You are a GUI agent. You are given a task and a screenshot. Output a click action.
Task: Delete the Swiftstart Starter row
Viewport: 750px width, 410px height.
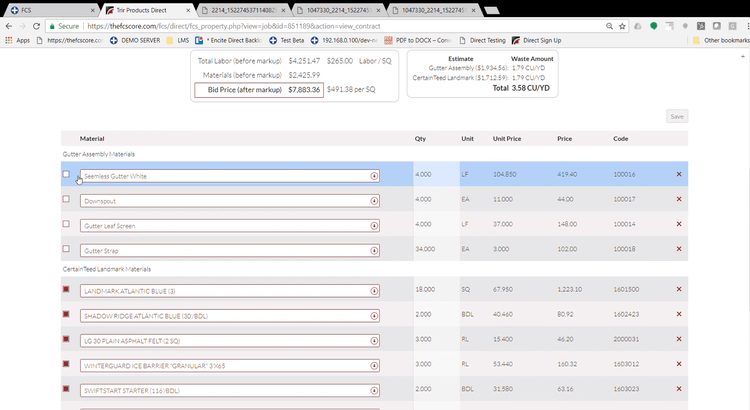(x=679, y=389)
